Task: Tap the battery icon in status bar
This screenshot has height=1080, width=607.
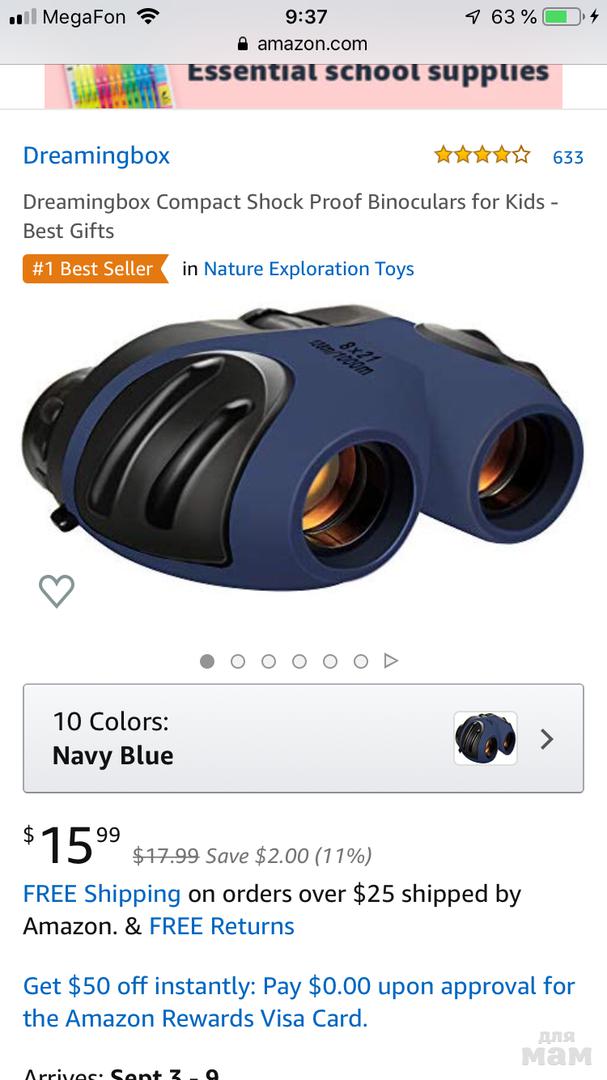Action: pos(563,17)
